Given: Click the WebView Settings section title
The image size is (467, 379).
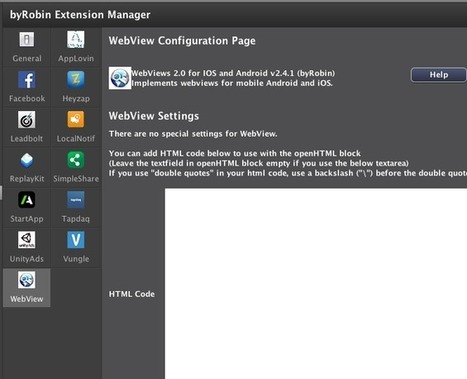Looking at the screenshot, I should [154, 116].
